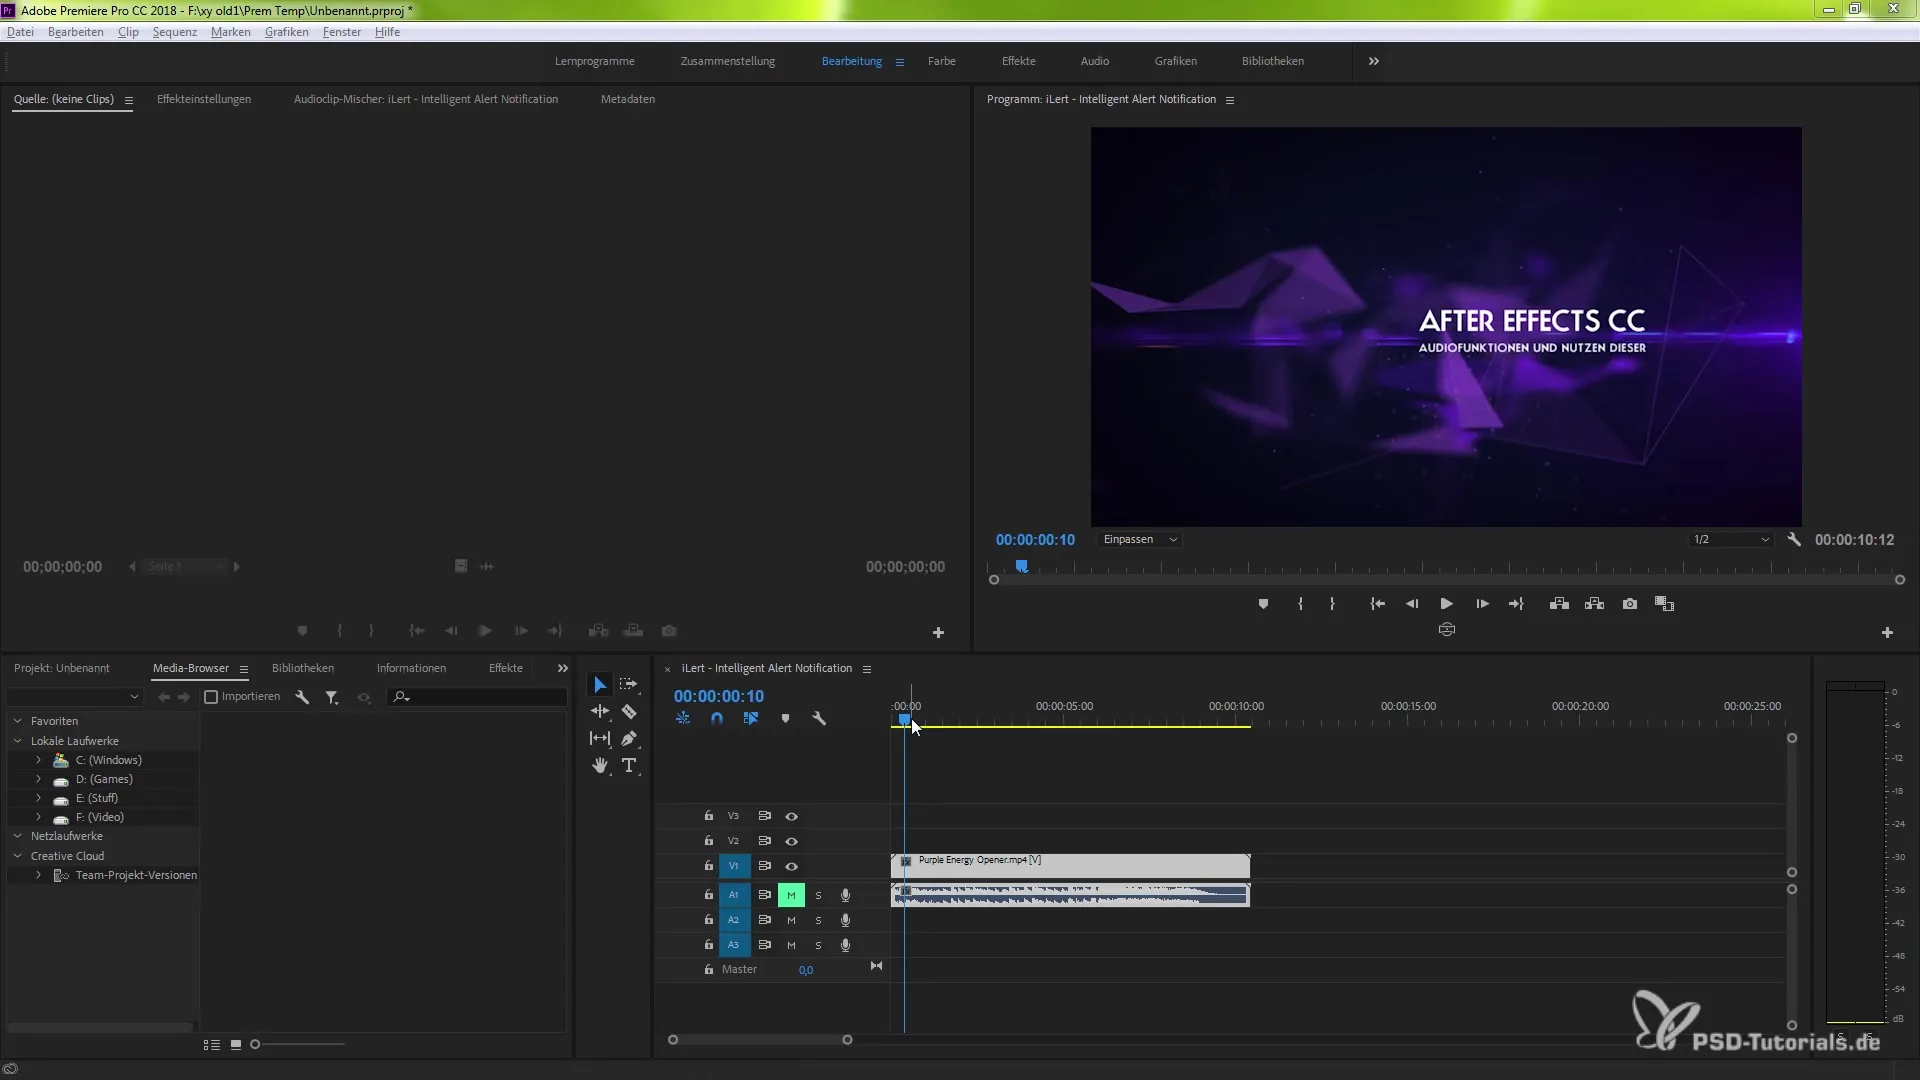Image resolution: width=1920 pixels, height=1080 pixels.
Task: Select the Hand tool
Action: [x=599, y=765]
